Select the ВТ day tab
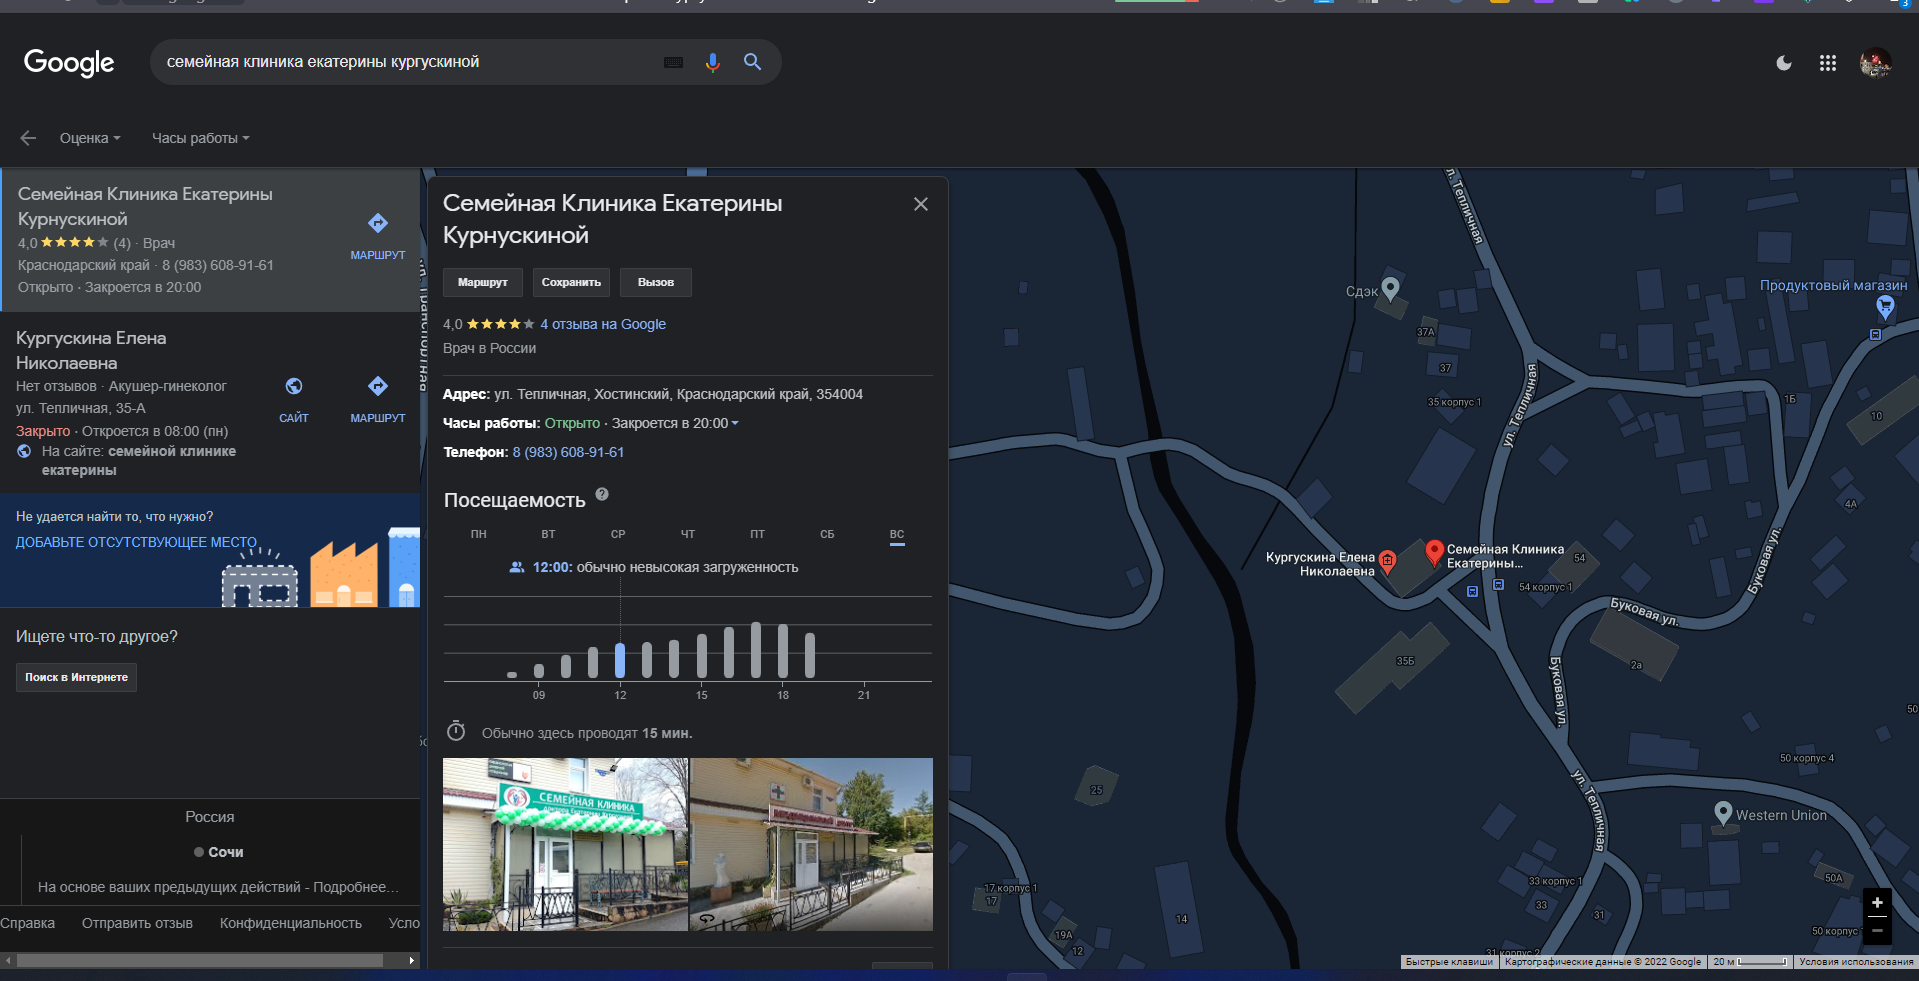The width and height of the screenshot is (1919, 981). [x=548, y=534]
